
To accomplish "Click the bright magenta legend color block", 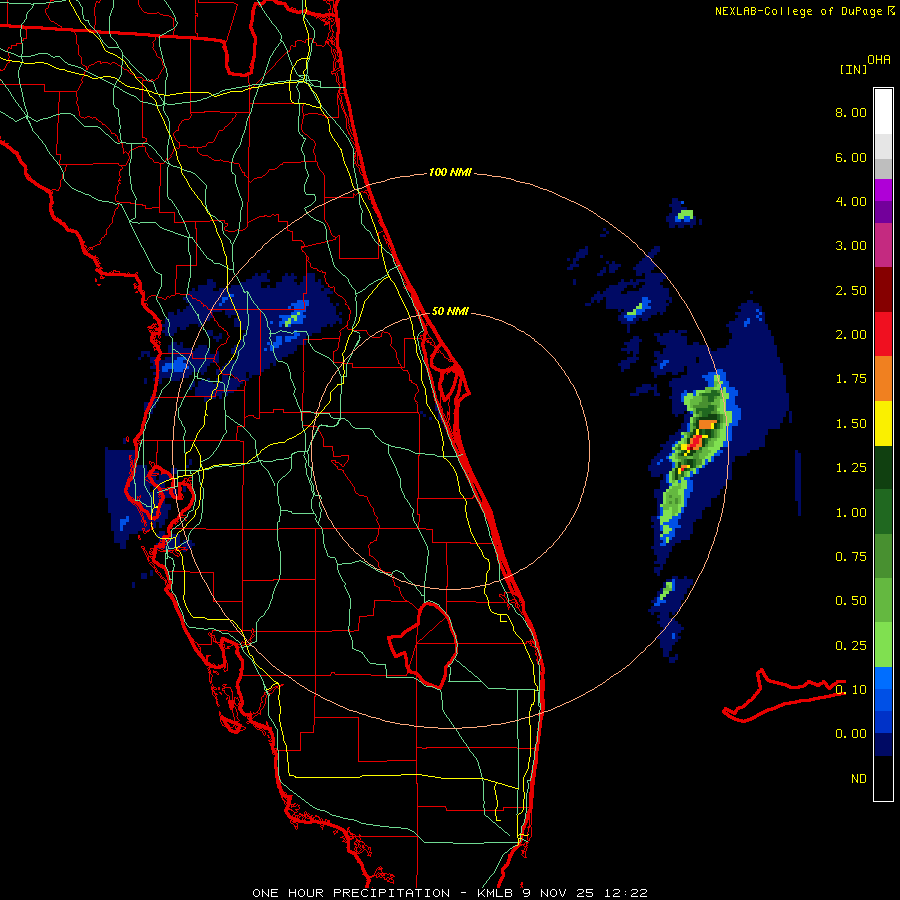I will coord(883,190).
